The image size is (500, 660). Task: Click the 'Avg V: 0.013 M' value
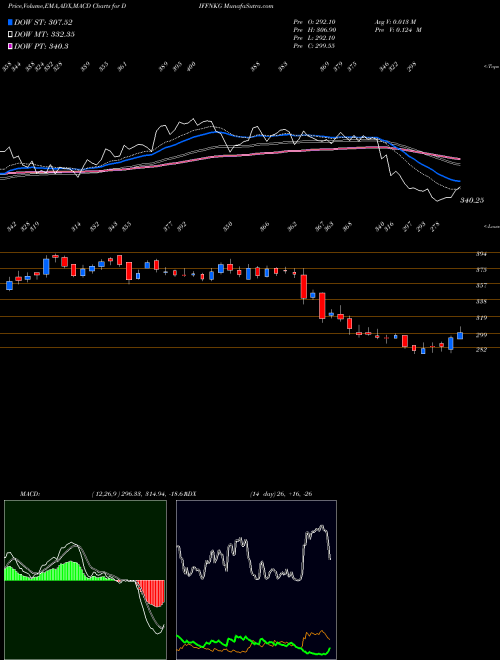point(395,22)
